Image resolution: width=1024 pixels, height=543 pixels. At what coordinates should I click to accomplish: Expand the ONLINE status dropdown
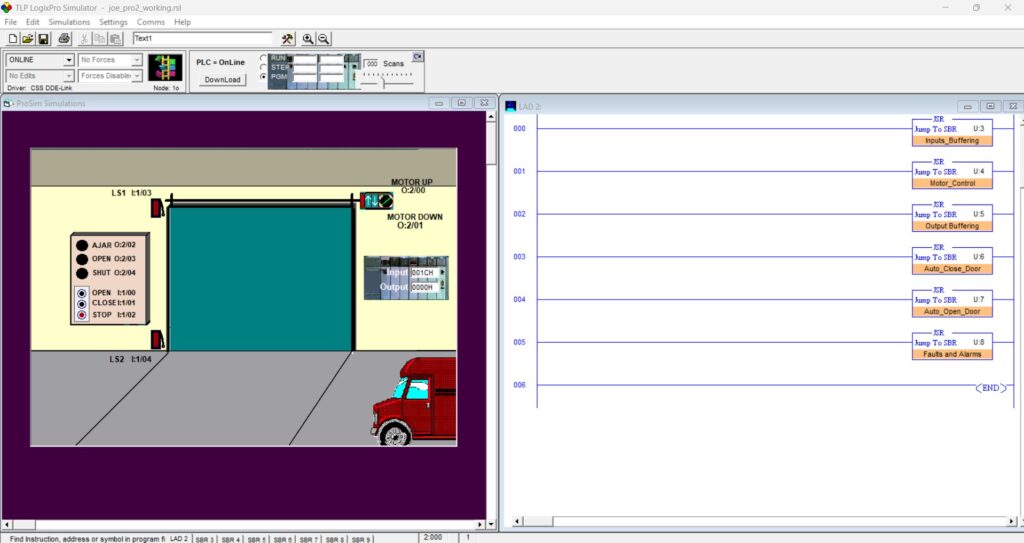click(68, 60)
